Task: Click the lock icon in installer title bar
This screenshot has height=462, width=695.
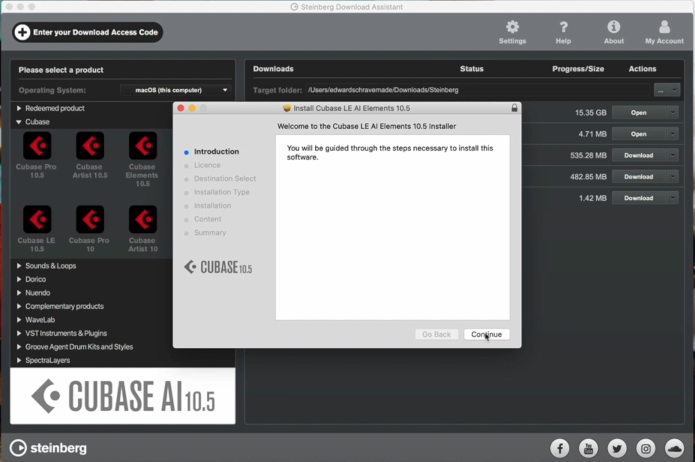Action: click(514, 108)
